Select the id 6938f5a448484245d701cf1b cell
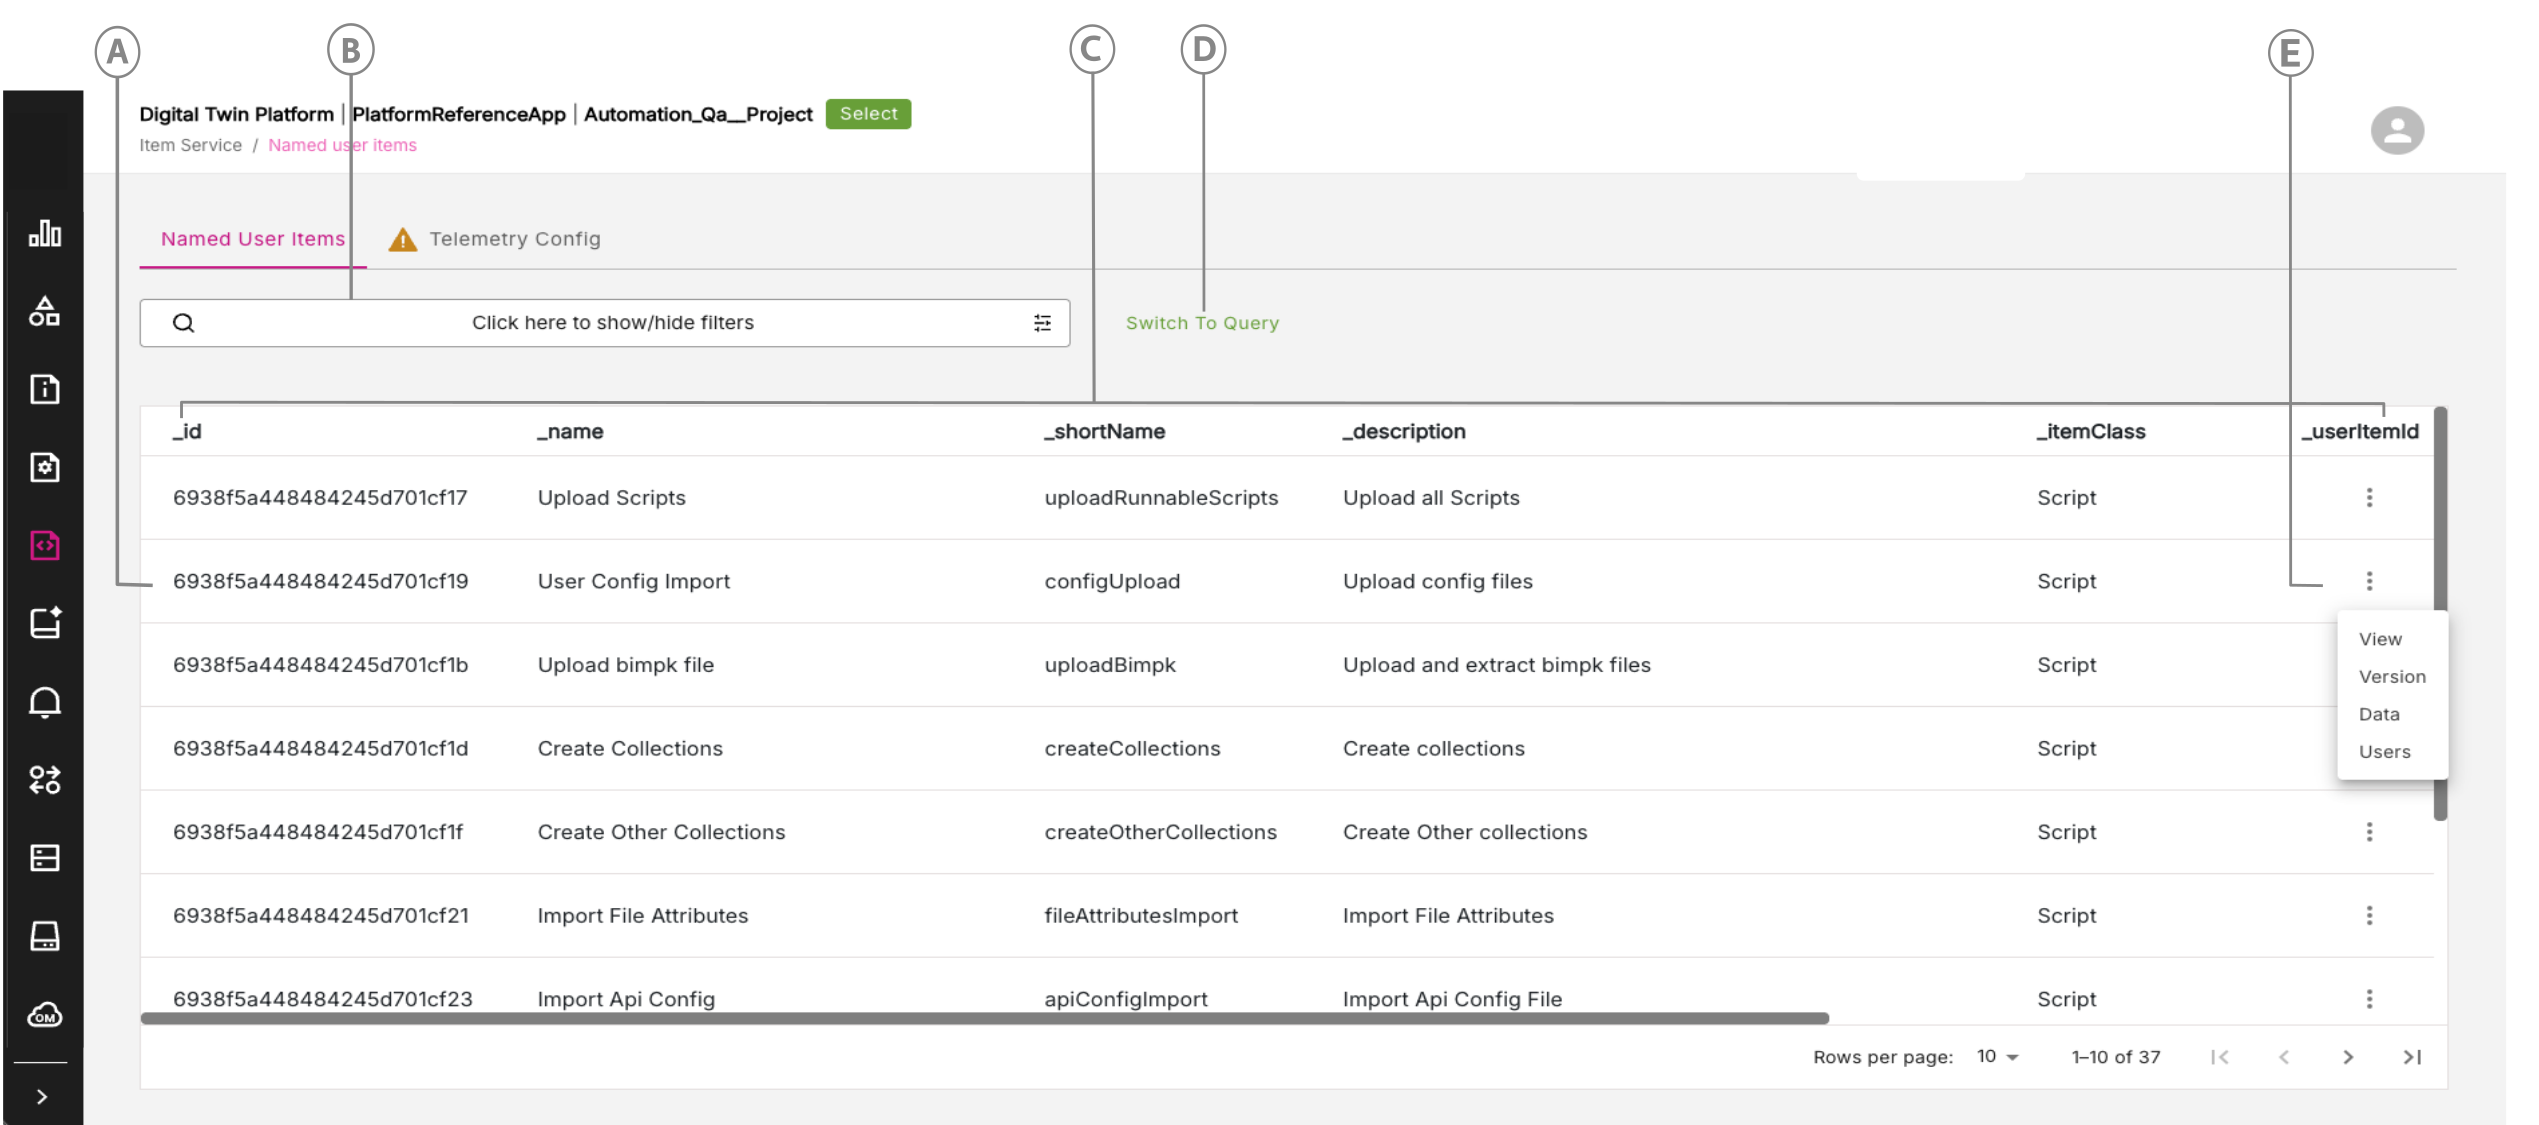 [x=320, y=665]
